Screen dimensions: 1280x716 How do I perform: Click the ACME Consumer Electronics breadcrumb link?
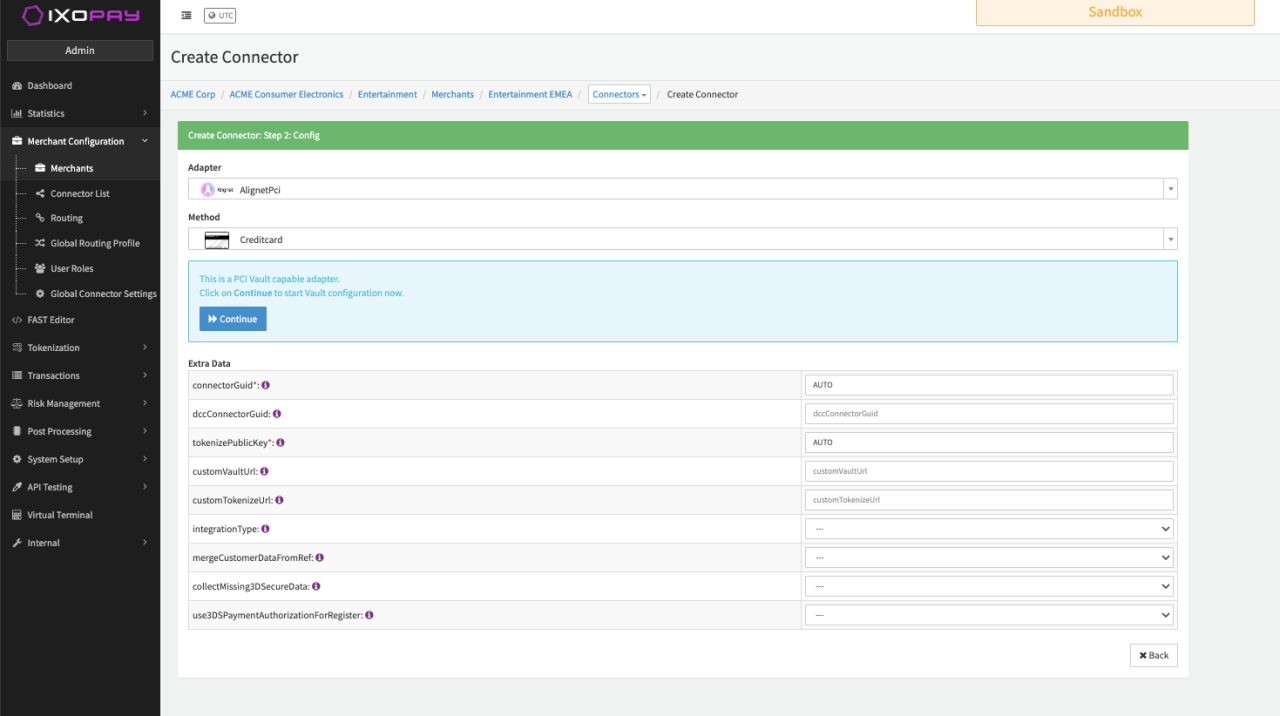coord(286,94)
